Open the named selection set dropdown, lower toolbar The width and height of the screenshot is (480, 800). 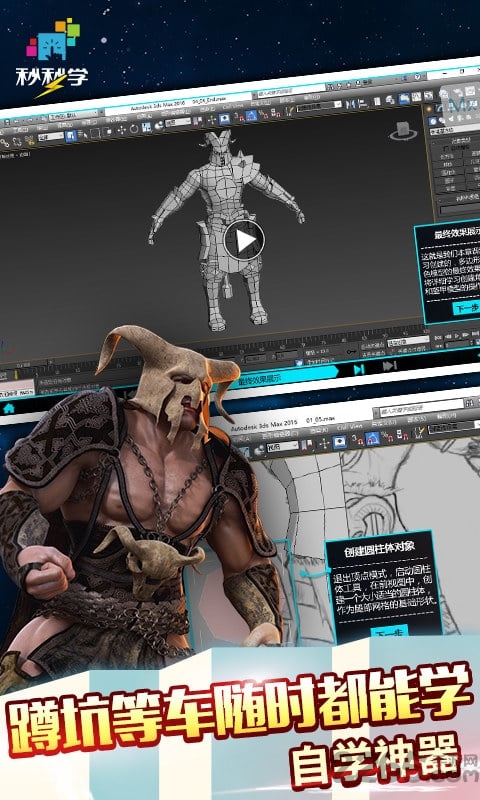(x=451, y=427)
